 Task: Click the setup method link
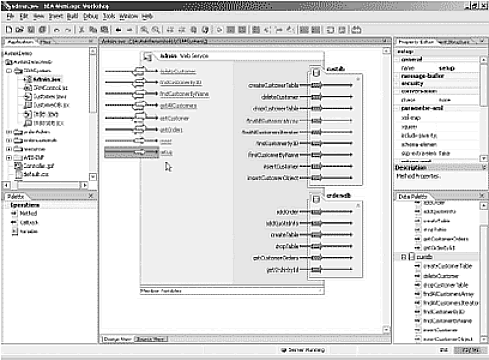(x=166, y=152)
